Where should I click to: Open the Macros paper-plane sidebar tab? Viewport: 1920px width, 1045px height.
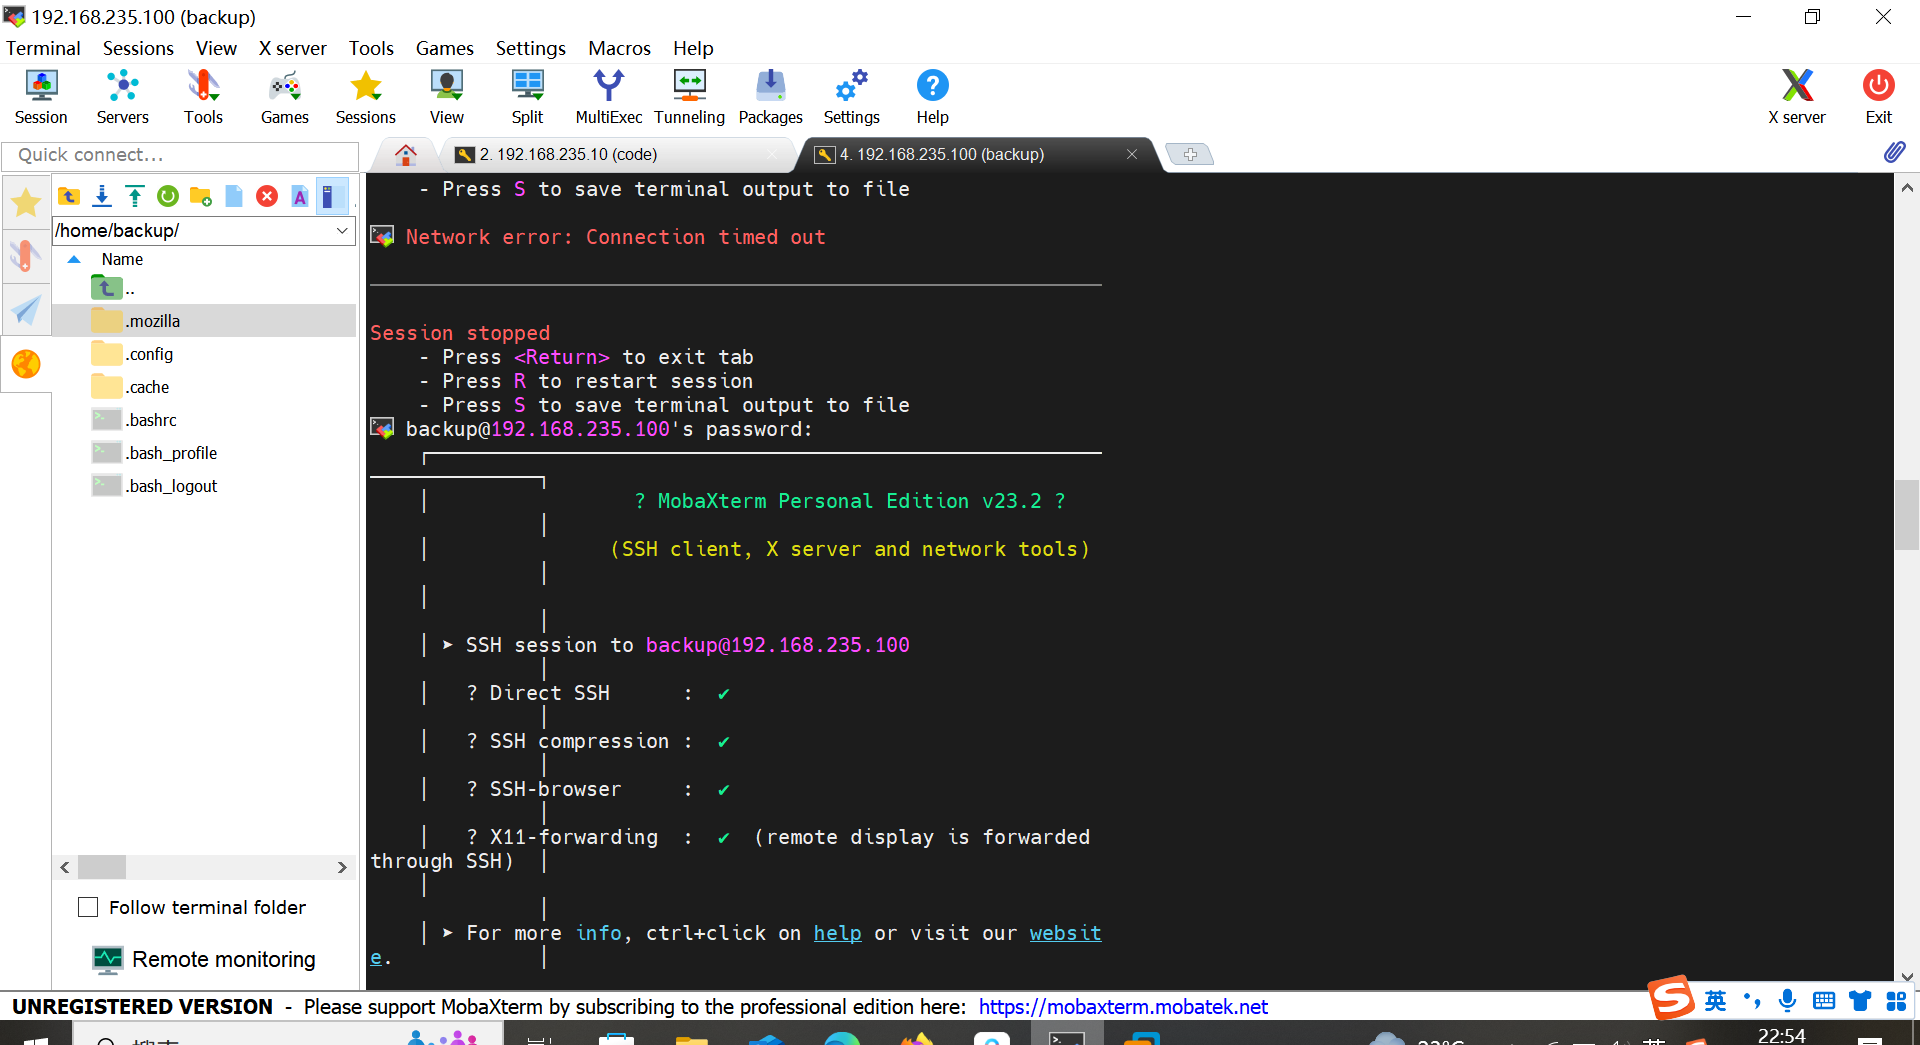[26, 310]
